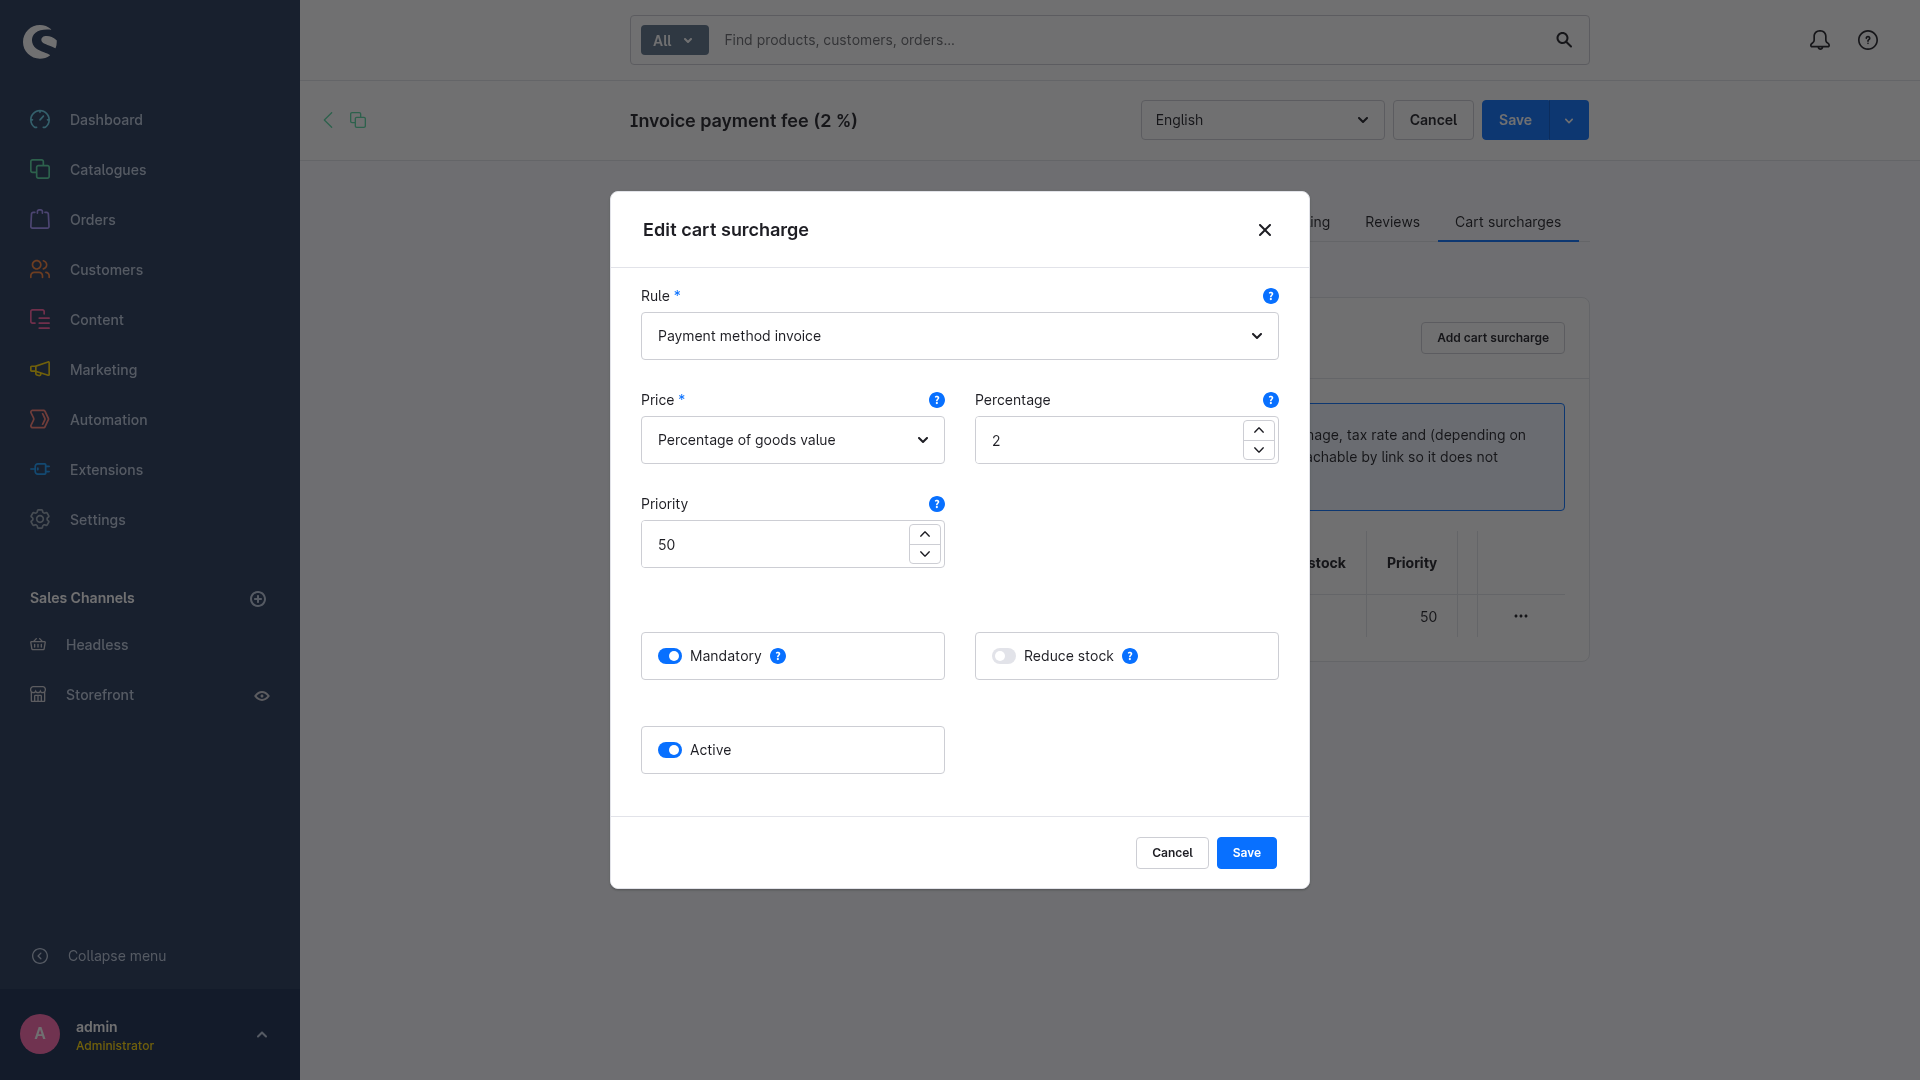Expand the All search filter dropdown
Viewport: 1920px width, 1080px height.
coord(675,40)
